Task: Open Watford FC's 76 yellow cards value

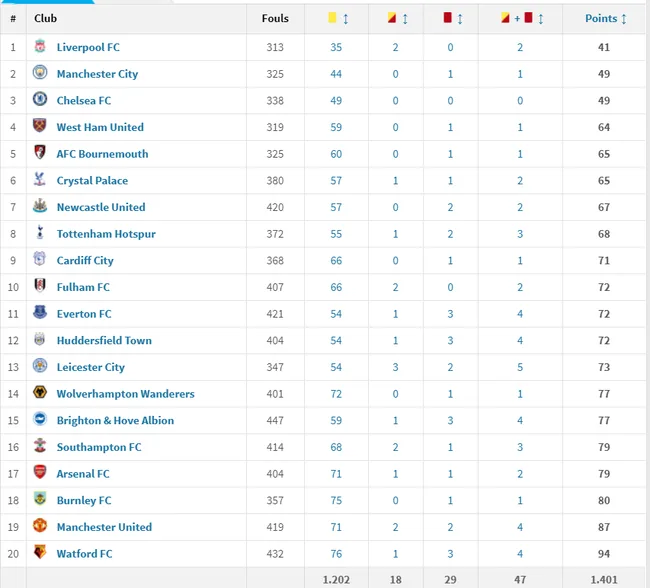Action: click(336, 554)
